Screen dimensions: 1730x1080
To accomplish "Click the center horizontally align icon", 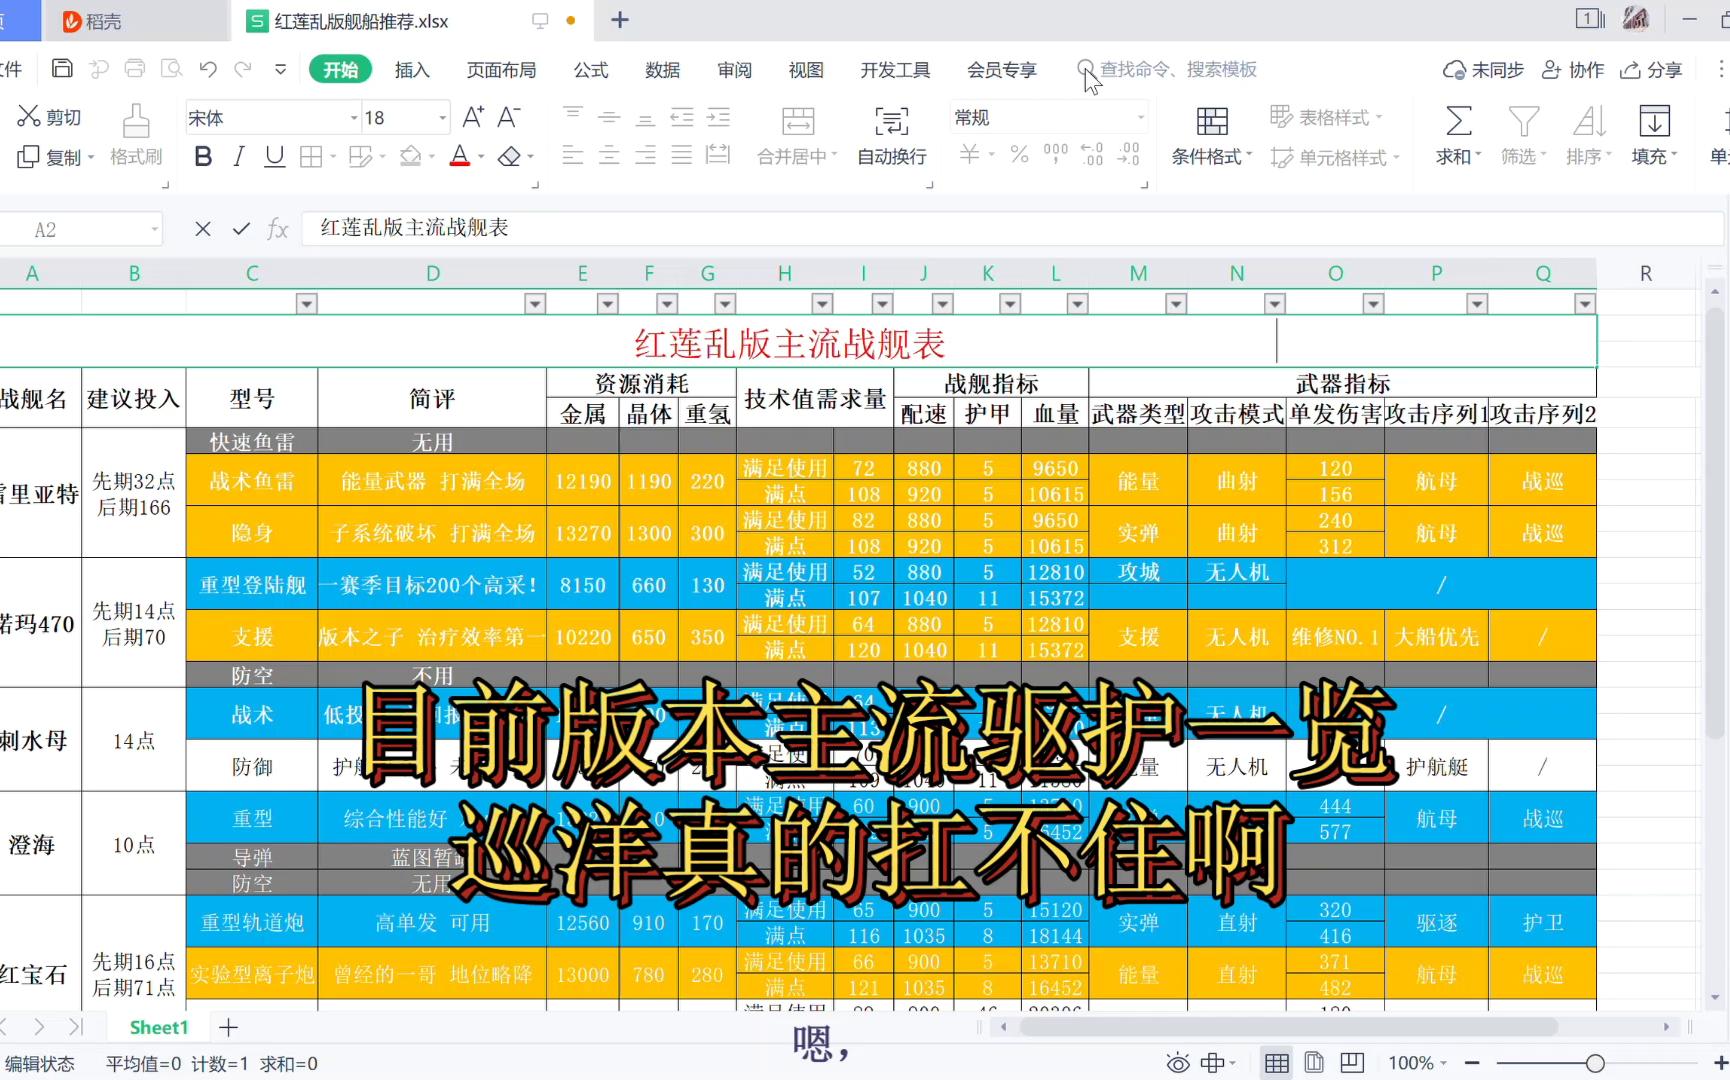I will click(609, 156).
